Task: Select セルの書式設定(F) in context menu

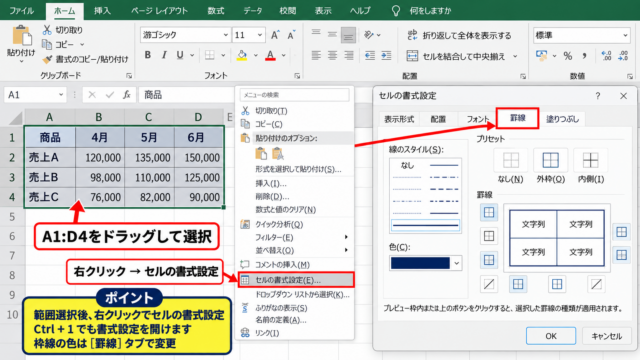Action: click(x=296, y=280)
